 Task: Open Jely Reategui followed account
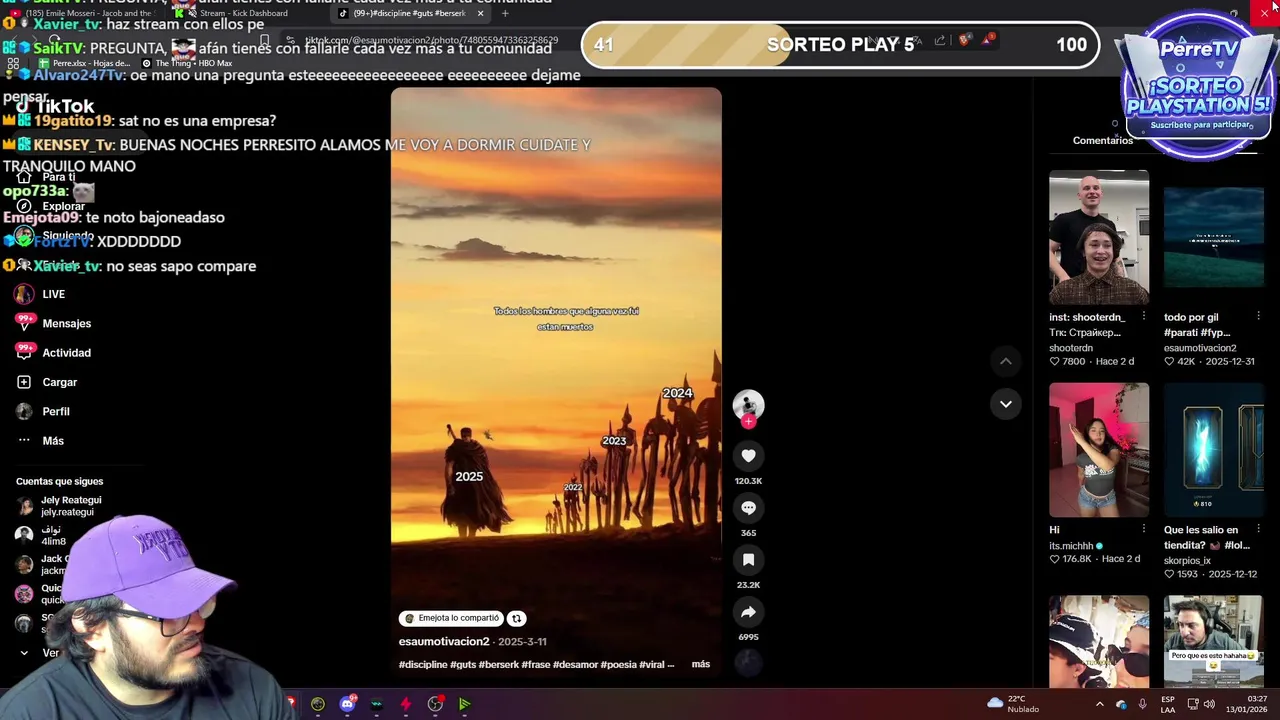point(60,506)
